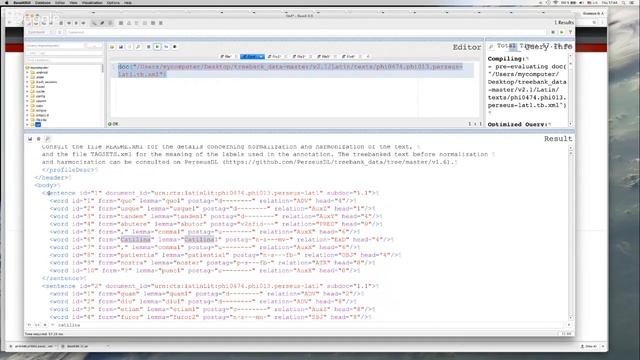Open the Options menu

point(113,2)
